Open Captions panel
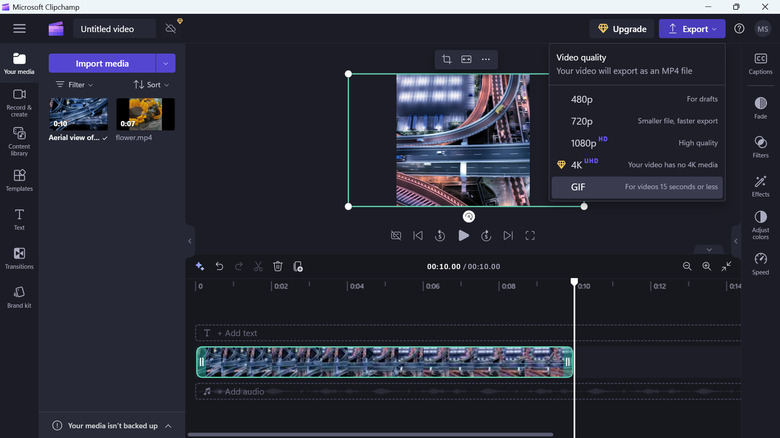 [761, 64]
